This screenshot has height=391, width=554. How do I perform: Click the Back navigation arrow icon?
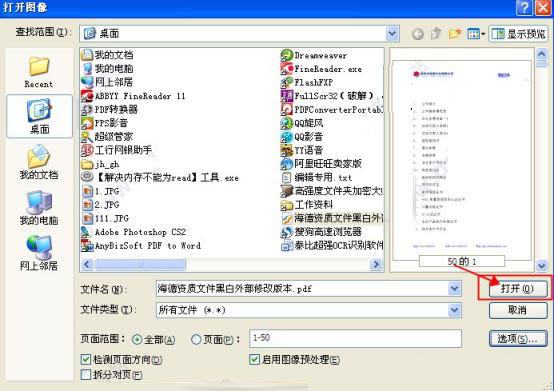click(x=418, y=34)
